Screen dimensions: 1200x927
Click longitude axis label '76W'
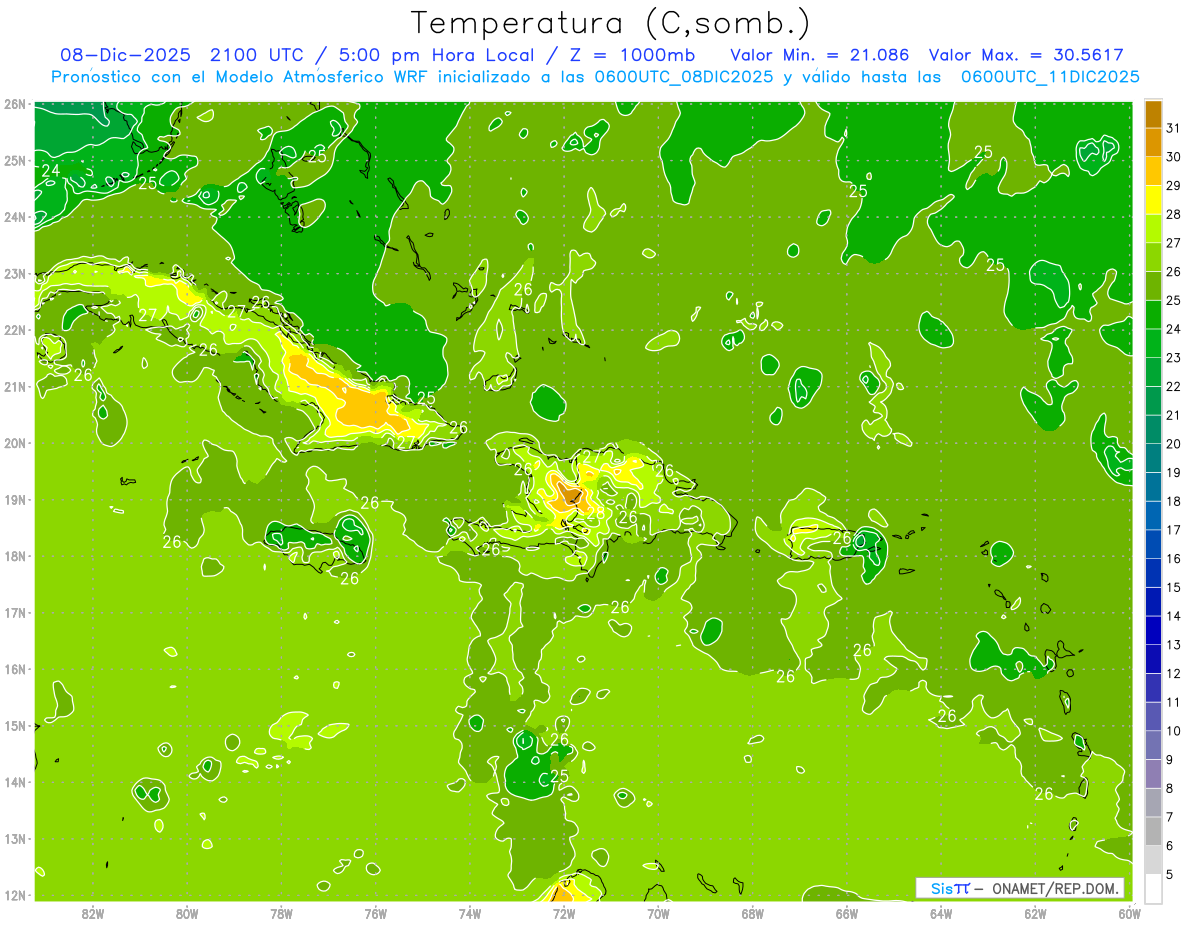pos(375,913)
